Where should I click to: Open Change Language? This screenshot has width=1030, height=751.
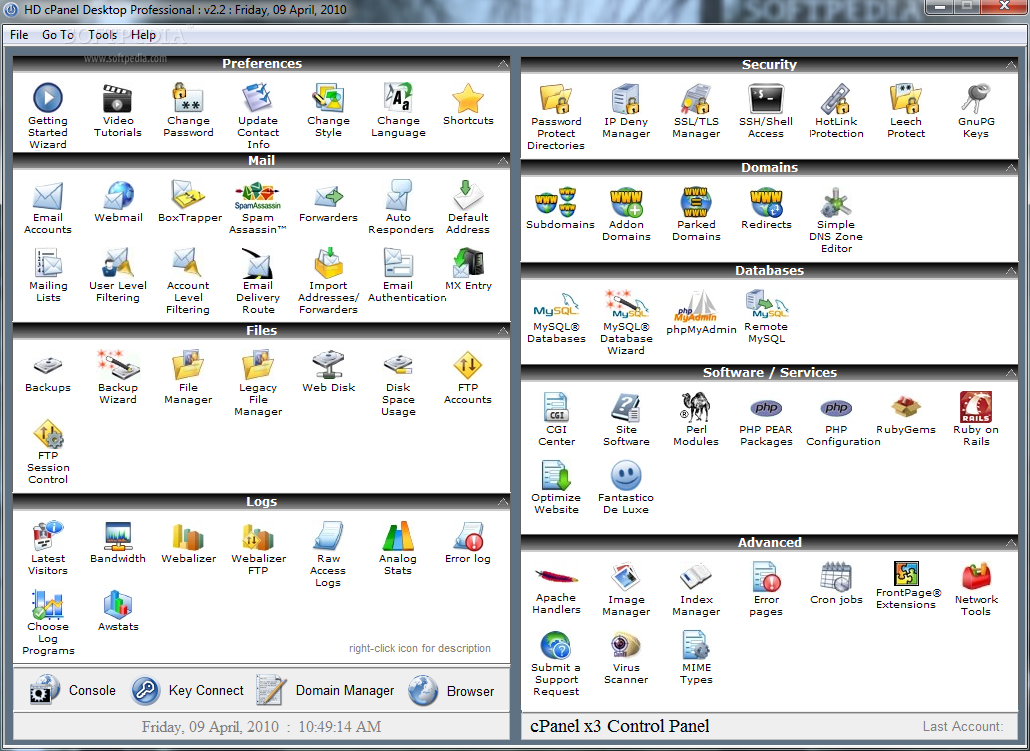398,98
